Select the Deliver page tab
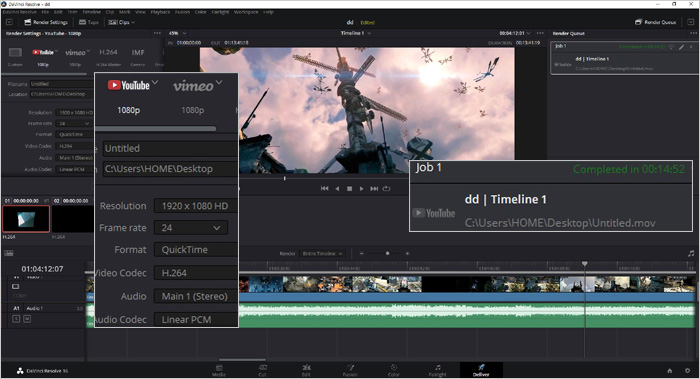This screenshot has width=700, height=379. point(481,371)
